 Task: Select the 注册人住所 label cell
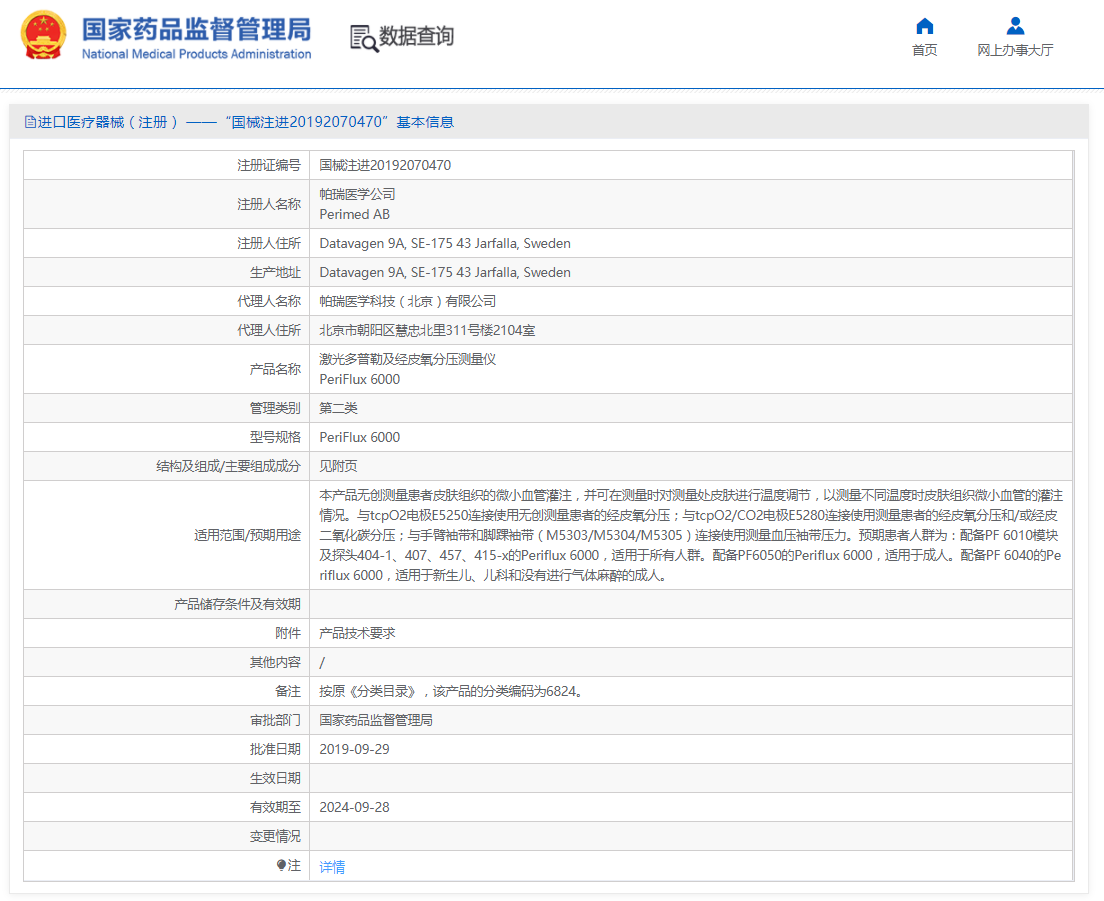pyautogui.click(x=166, y=244)
